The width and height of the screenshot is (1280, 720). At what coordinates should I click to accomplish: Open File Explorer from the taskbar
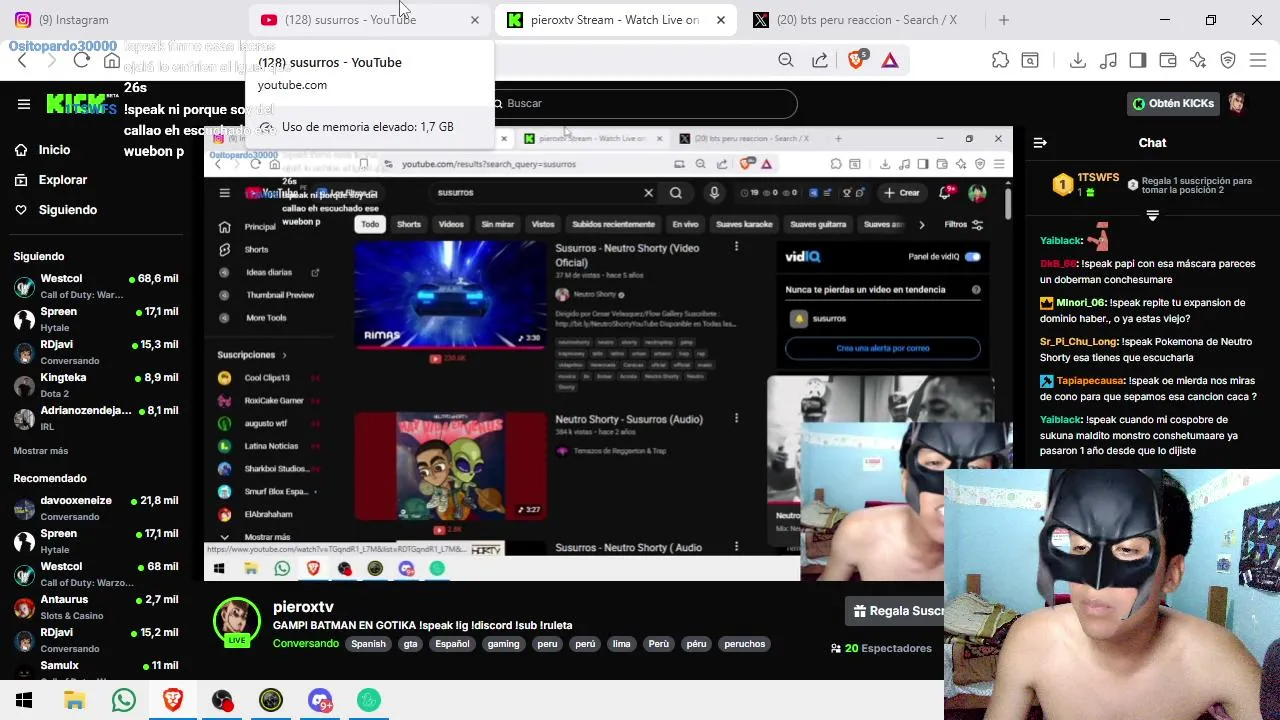pos(74,700)
